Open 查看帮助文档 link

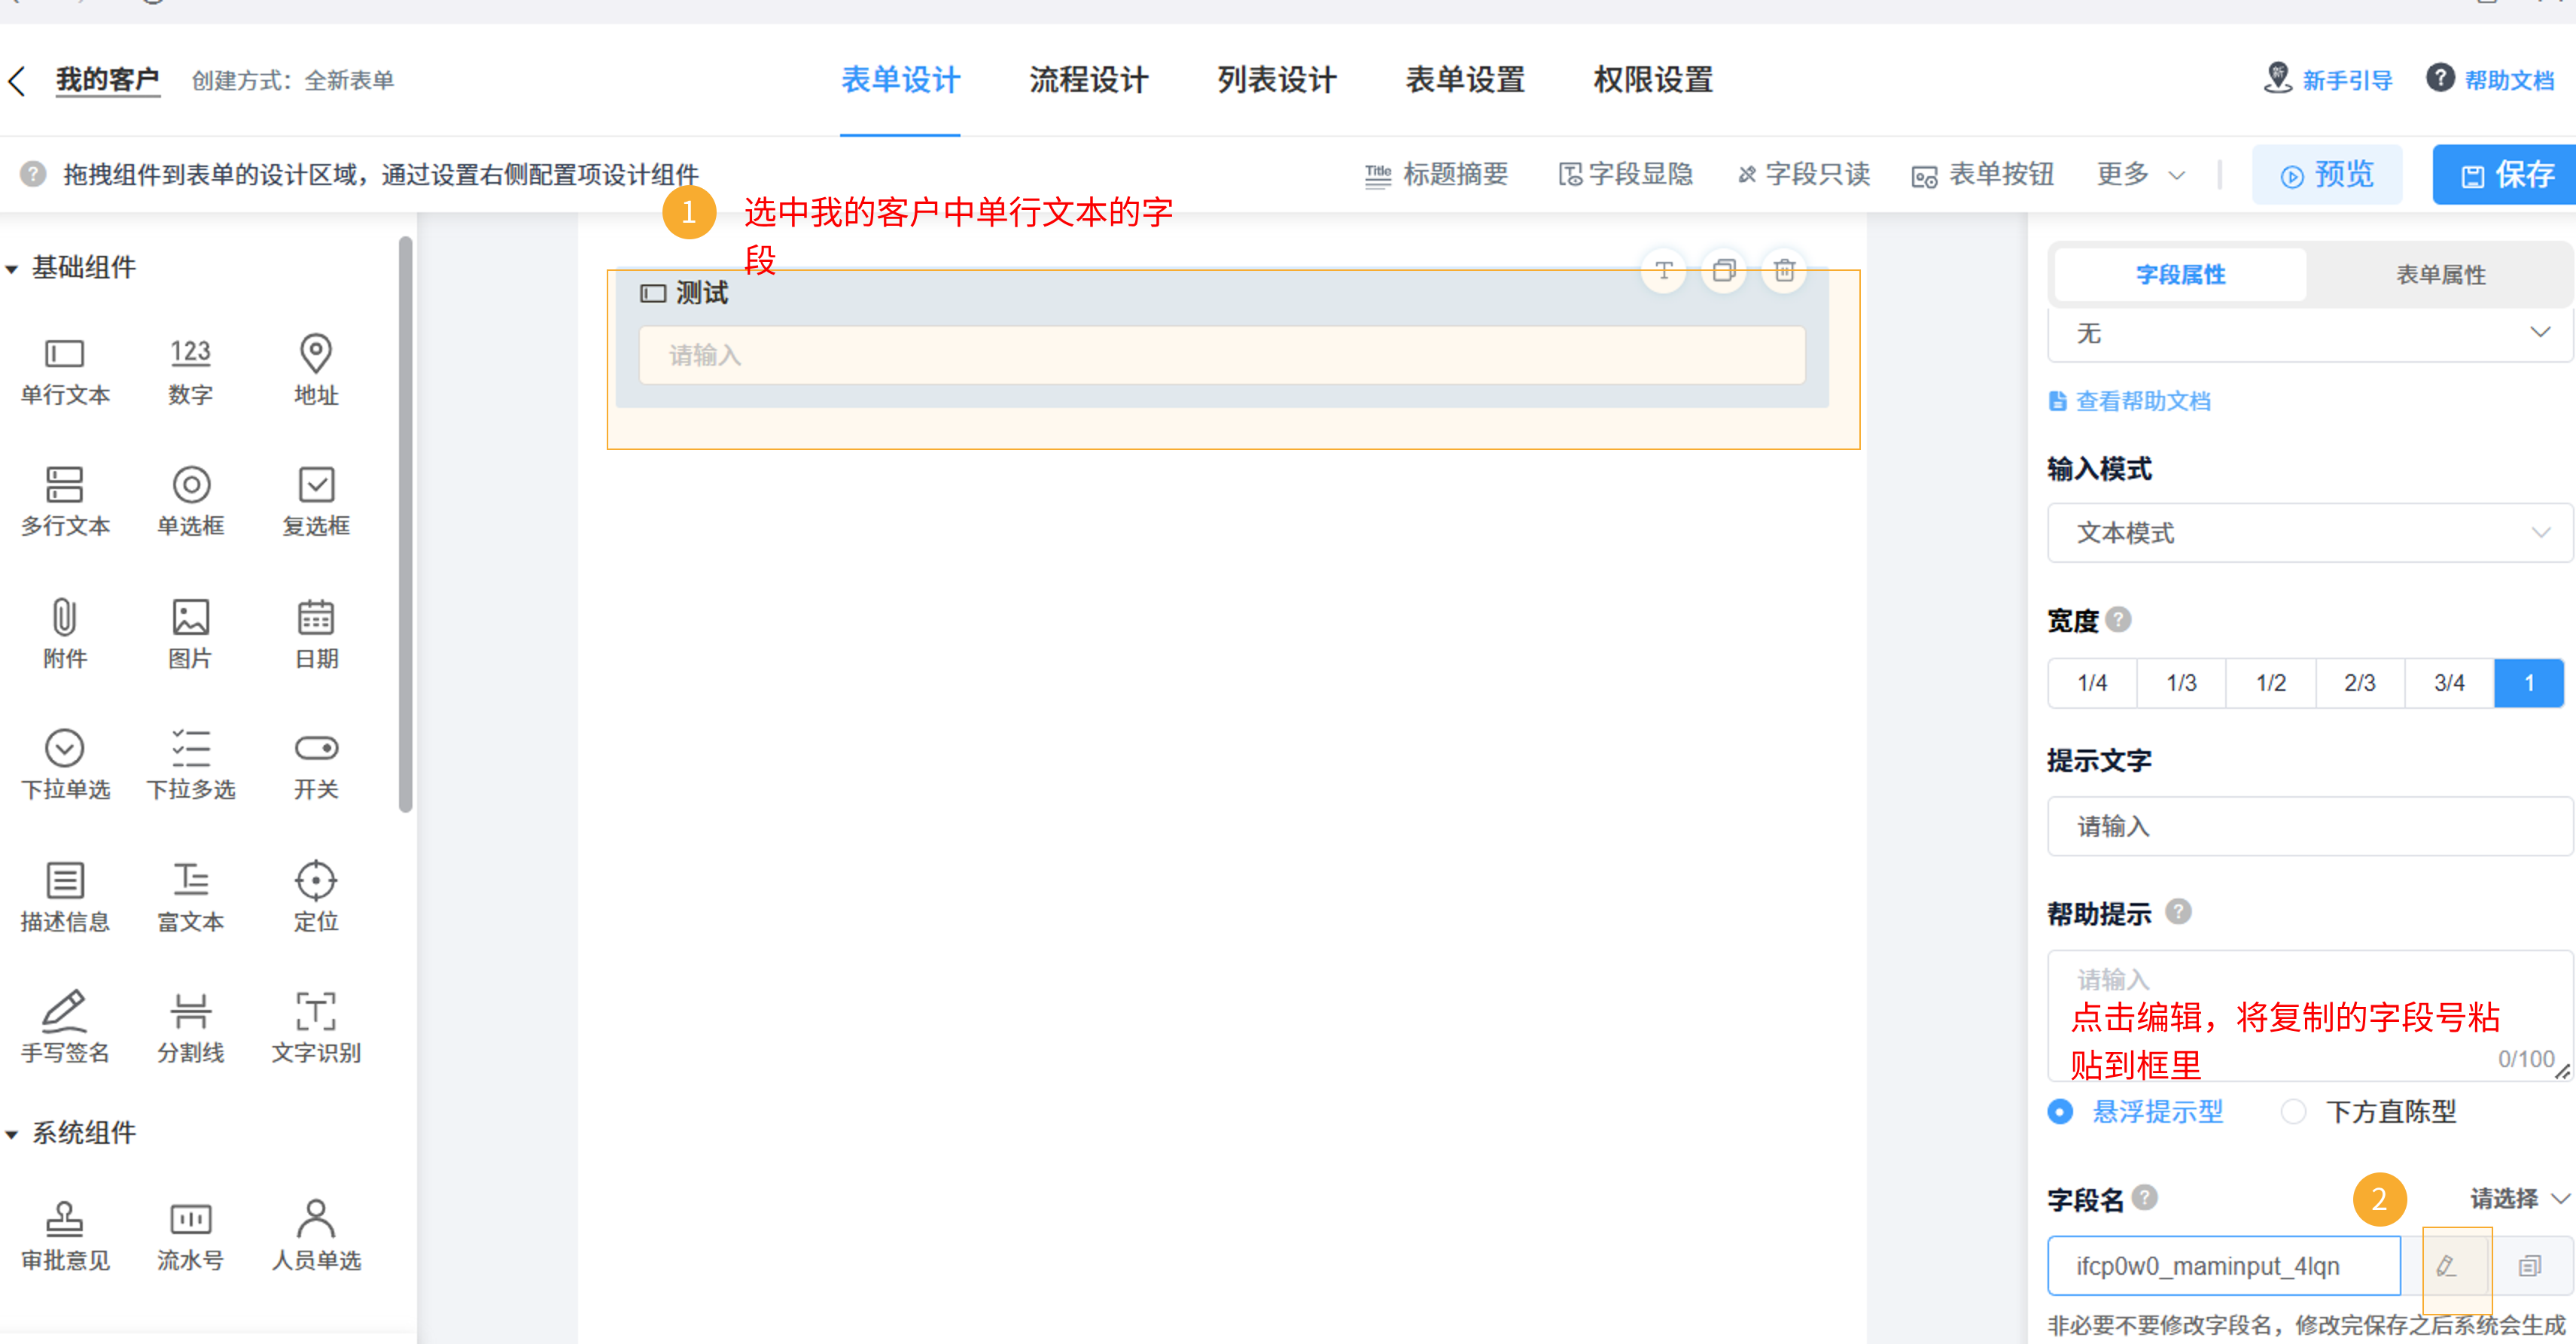click(2129, 401)
